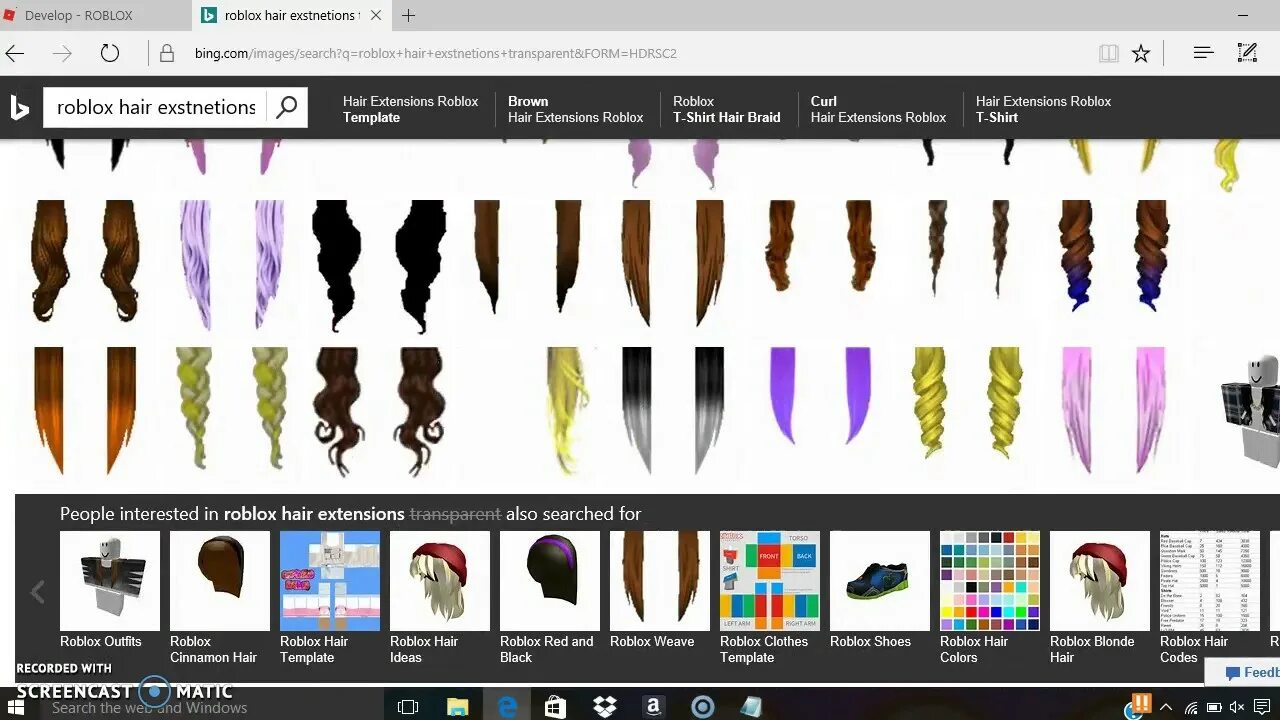This screenshot has width=1280, height=720.
Task: Open Roblox Hair Codes related search
Action: (x=1210, y=598)
